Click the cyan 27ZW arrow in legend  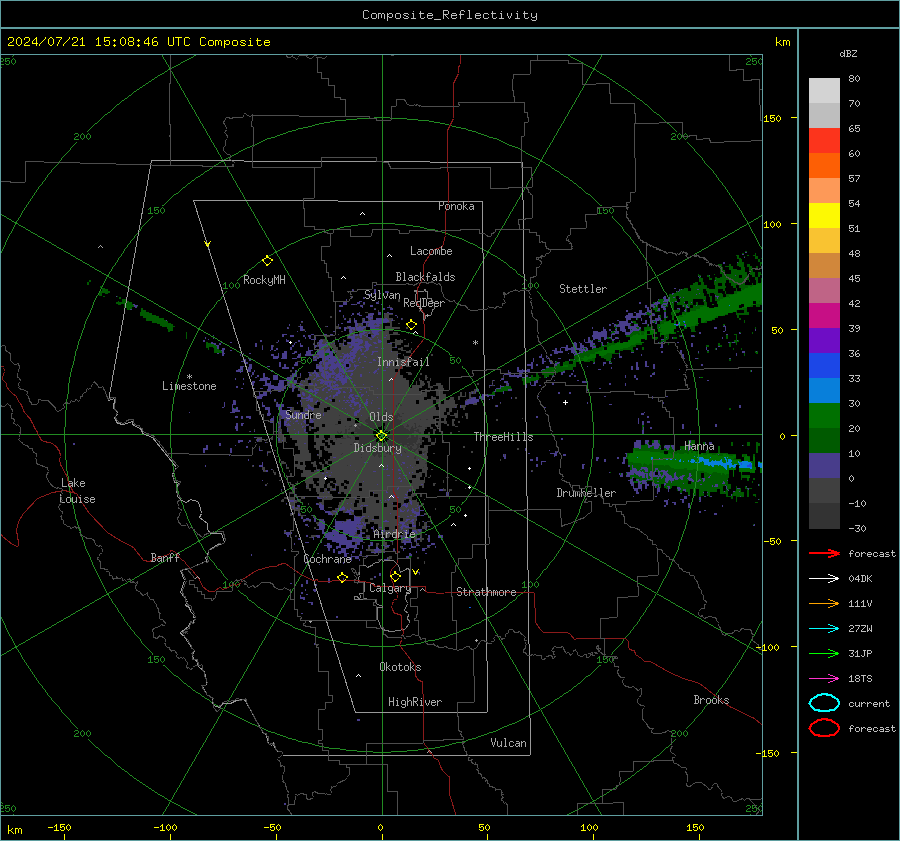click(824, 629)
